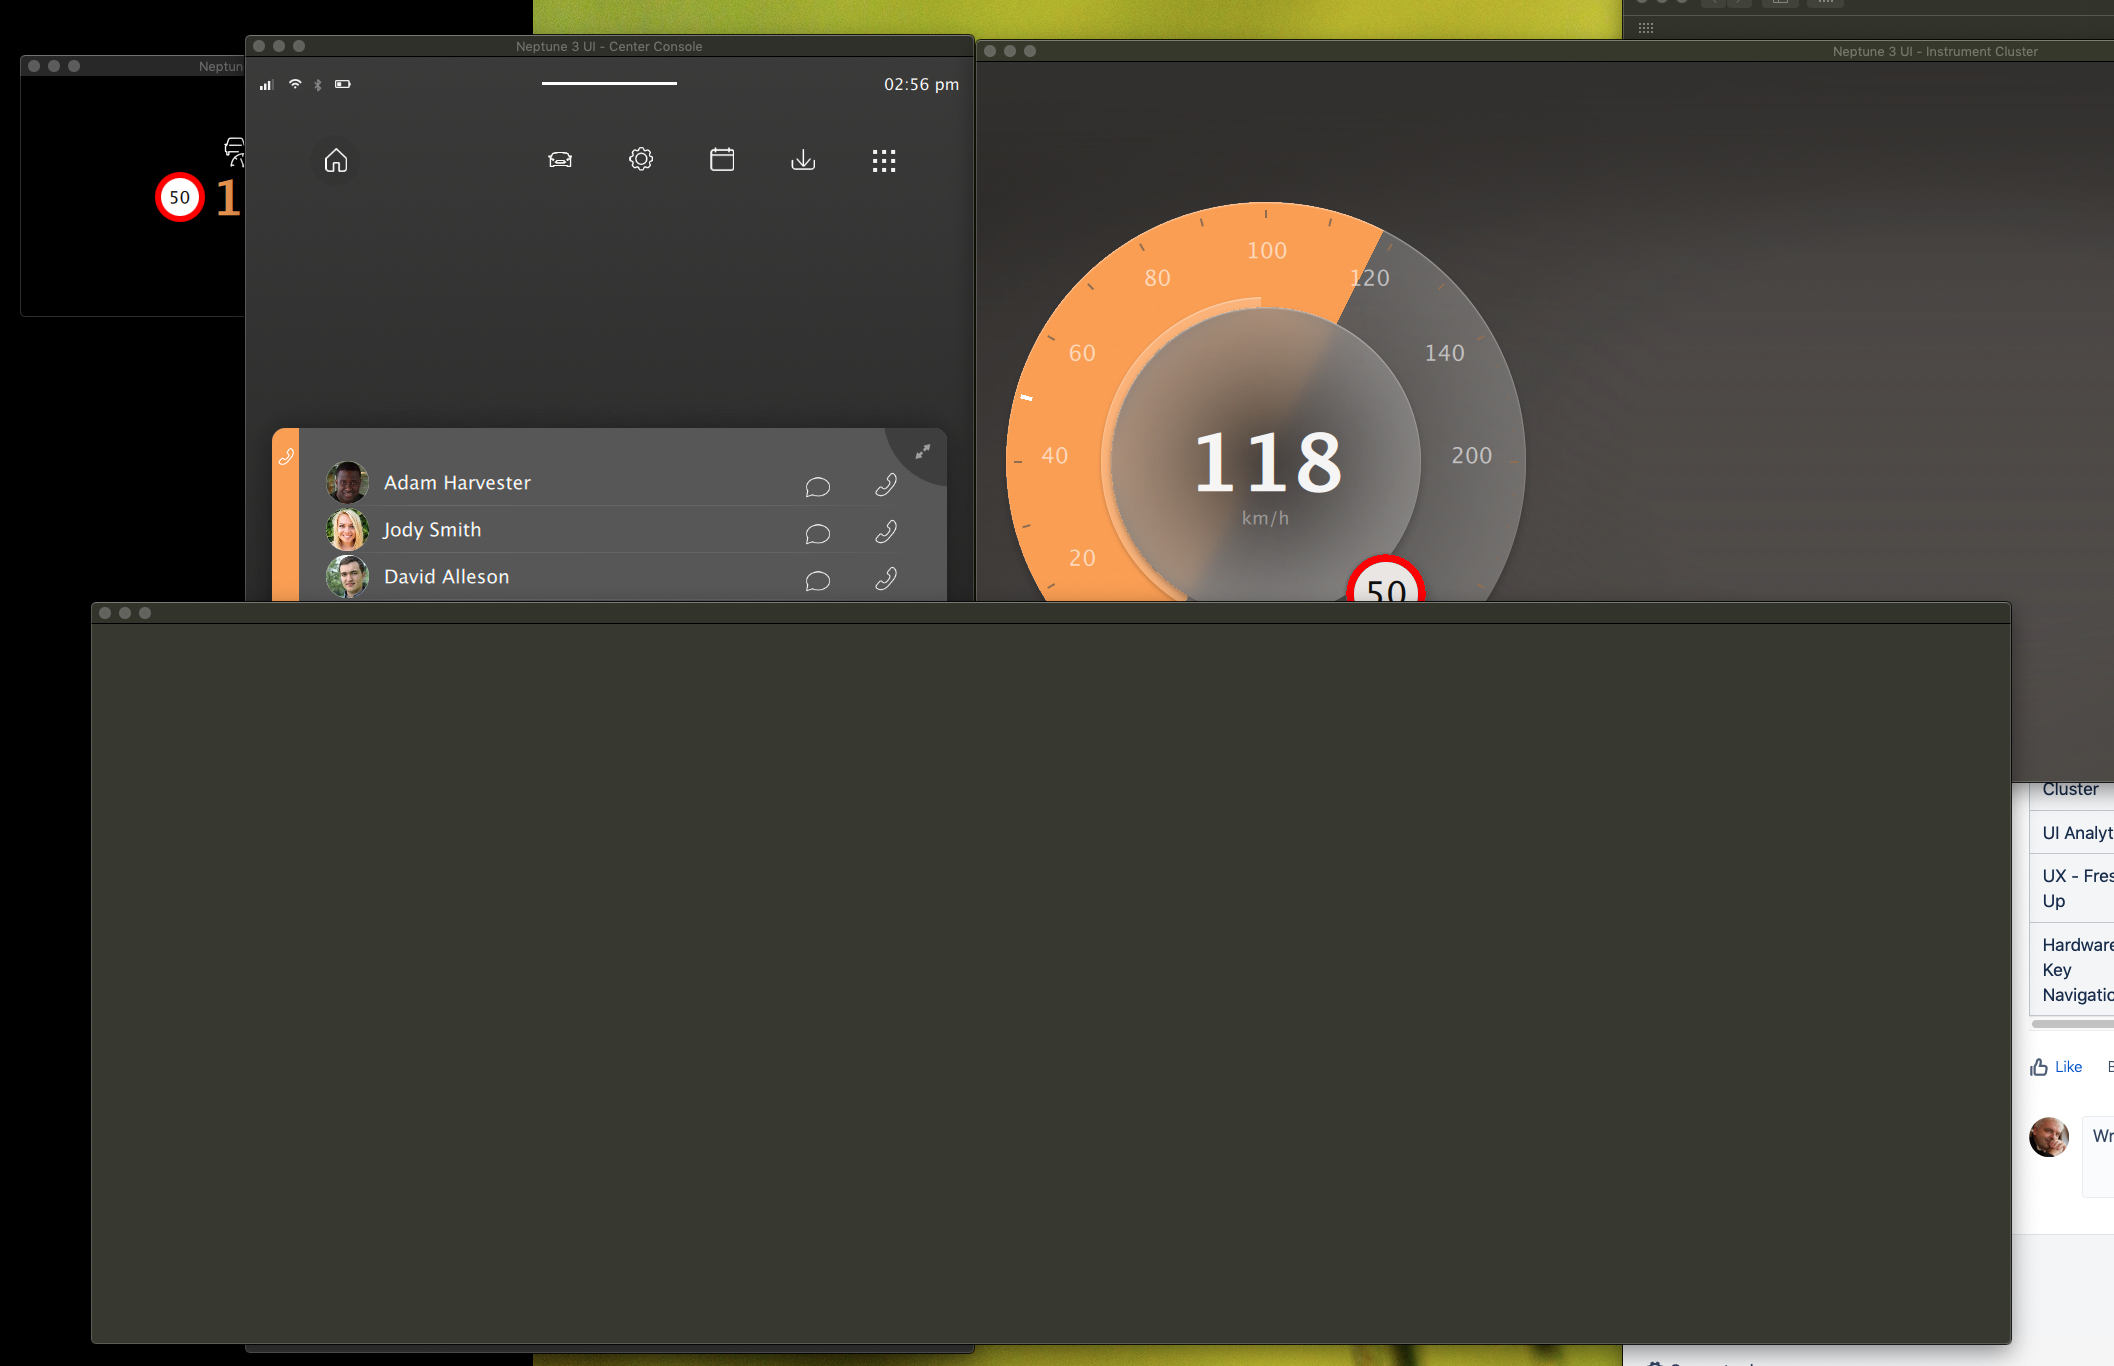Click the comment writing field

click(2100, 1155)
